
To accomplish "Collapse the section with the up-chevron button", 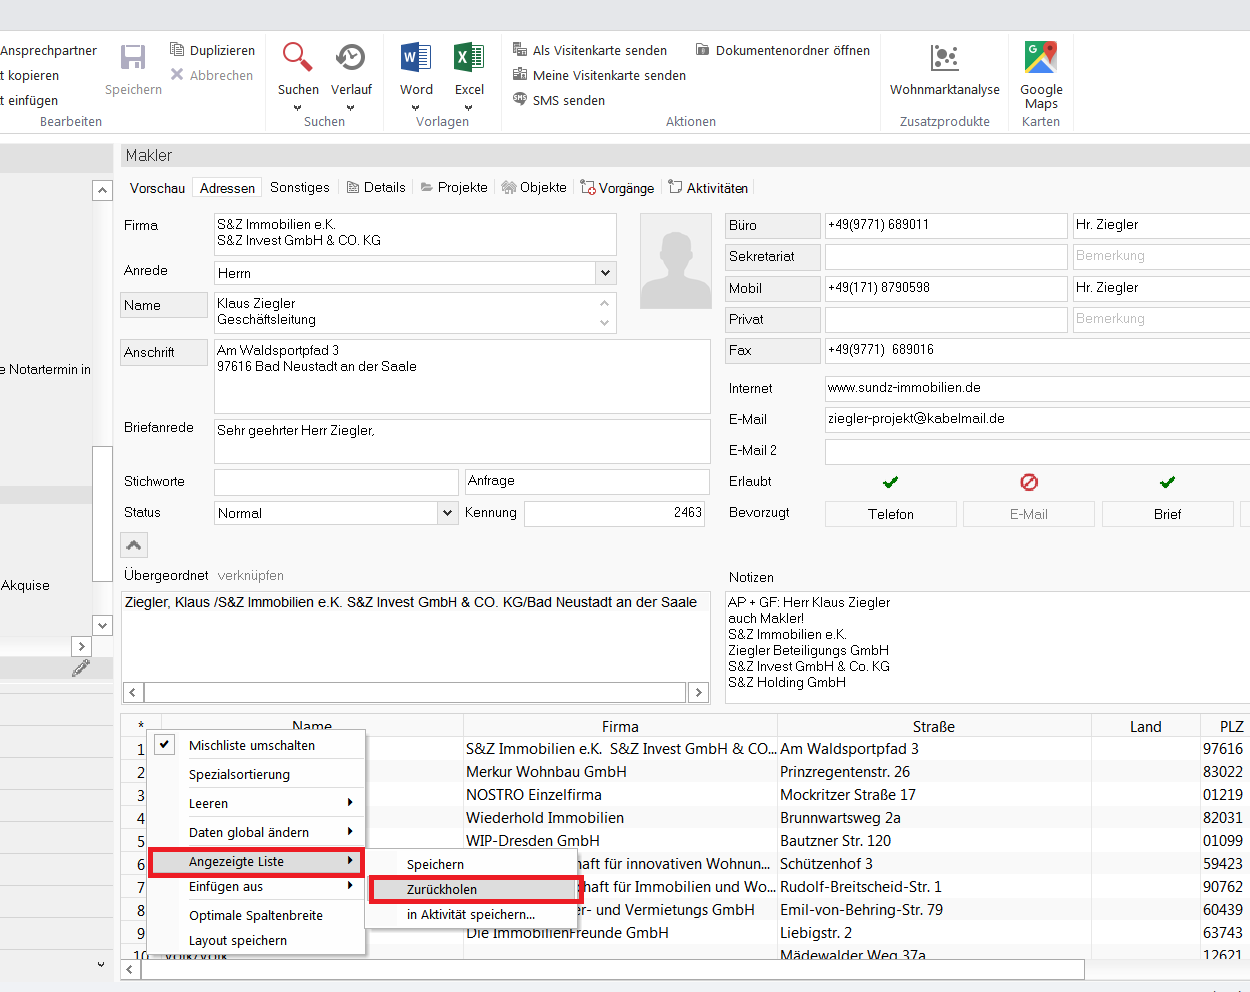I will coord(134,545).
